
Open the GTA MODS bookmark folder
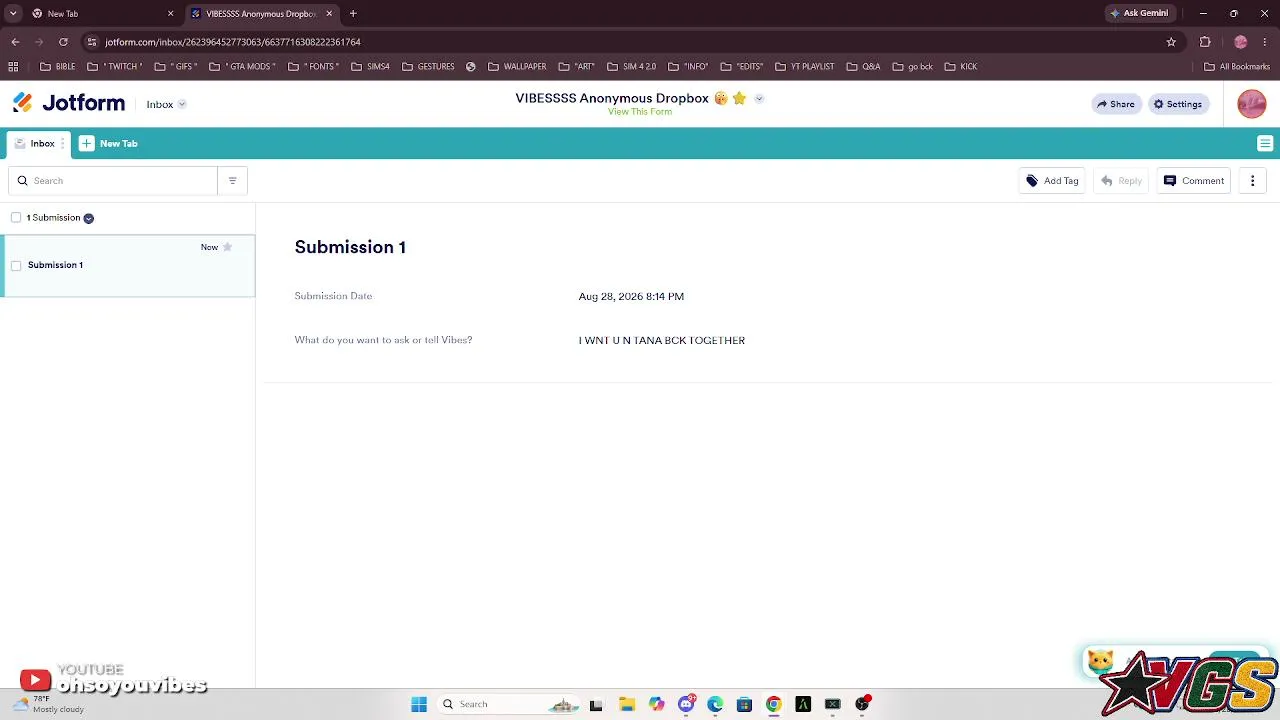point(241,67)
